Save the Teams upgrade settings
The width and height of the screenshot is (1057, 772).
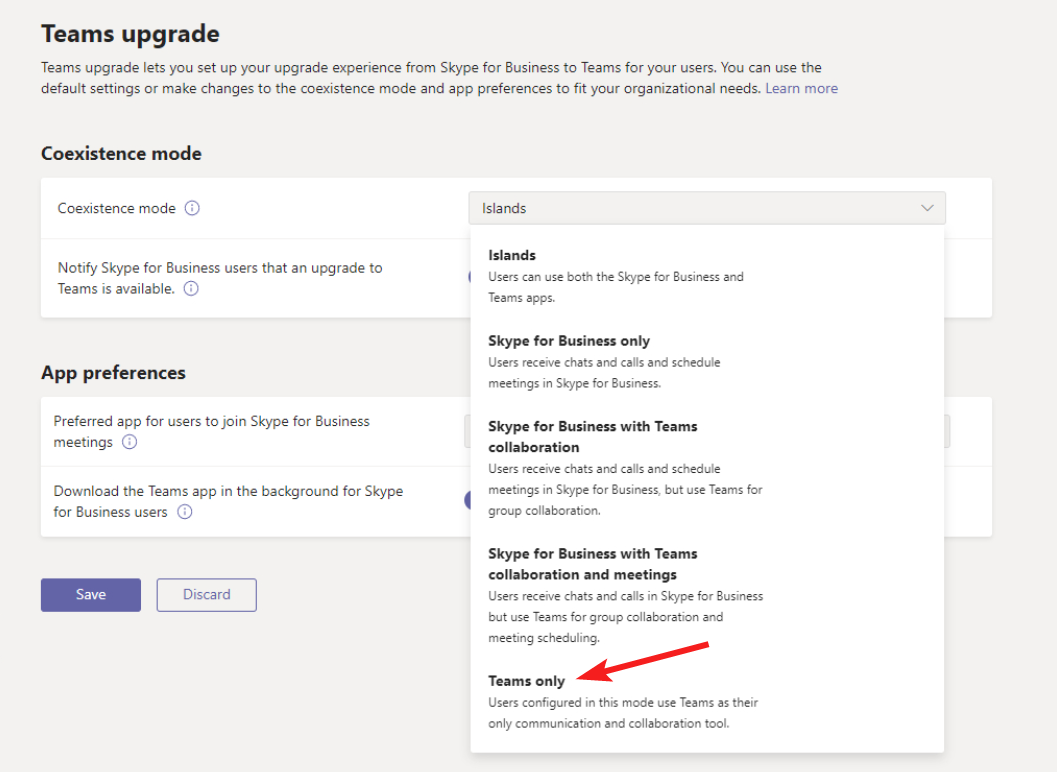tap(91, 595)
